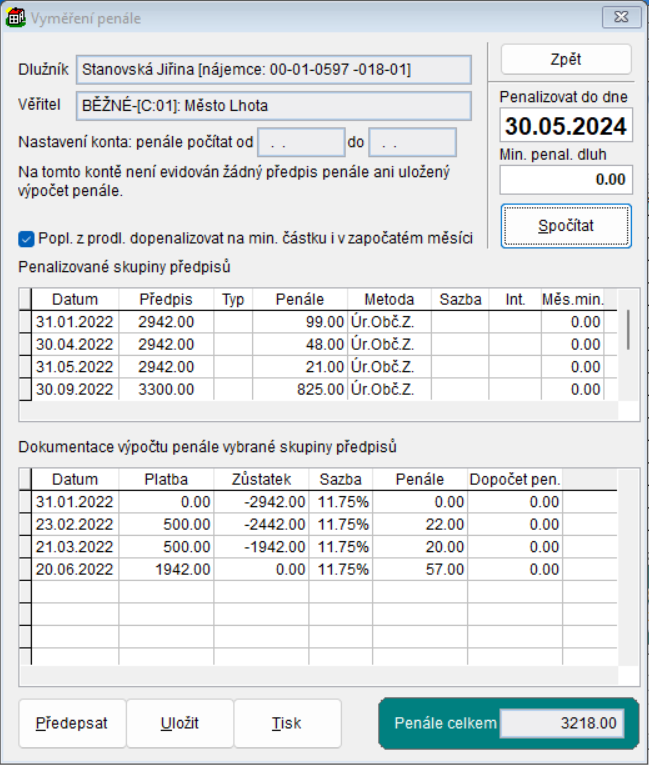Screen dimensions: 649x765
Task: Toggle the Popl. z prodl. dopenalizovat checkbox
Action: [x=26, y=239]
